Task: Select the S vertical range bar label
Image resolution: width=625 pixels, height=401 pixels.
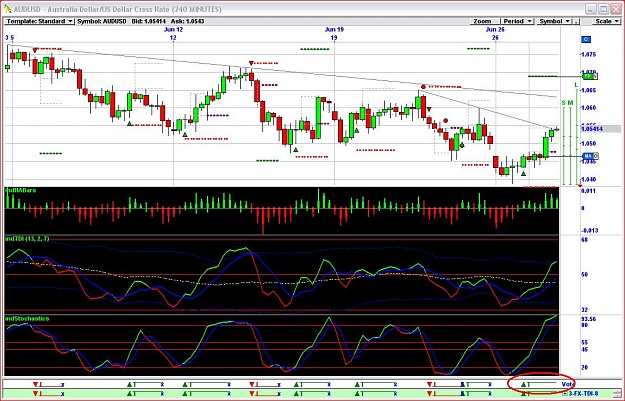Action: click(564, 103)
